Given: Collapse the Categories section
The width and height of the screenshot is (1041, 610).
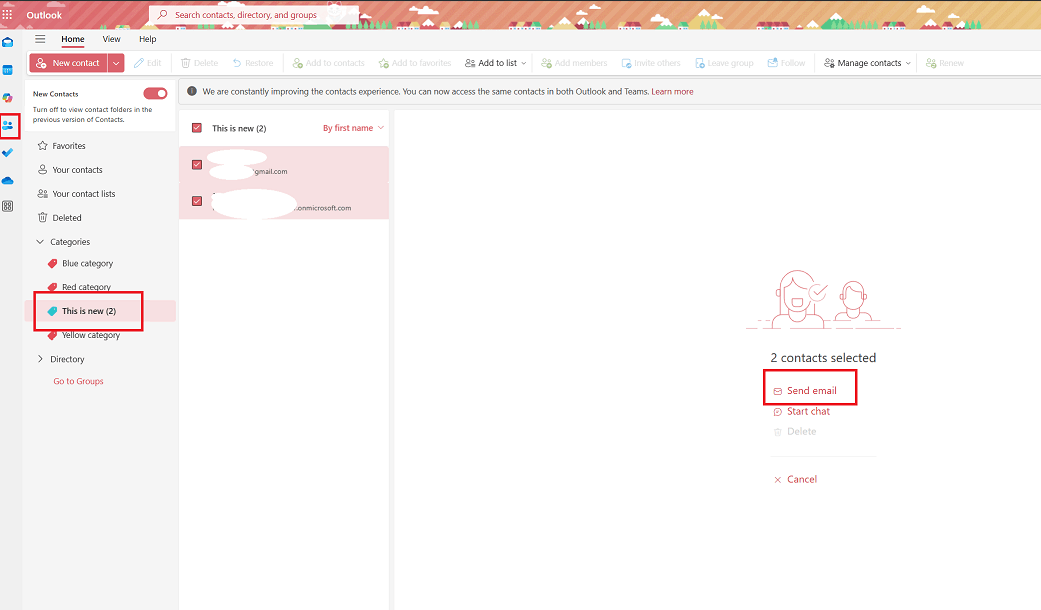Looking at the screenshot, I should point(40,242).
